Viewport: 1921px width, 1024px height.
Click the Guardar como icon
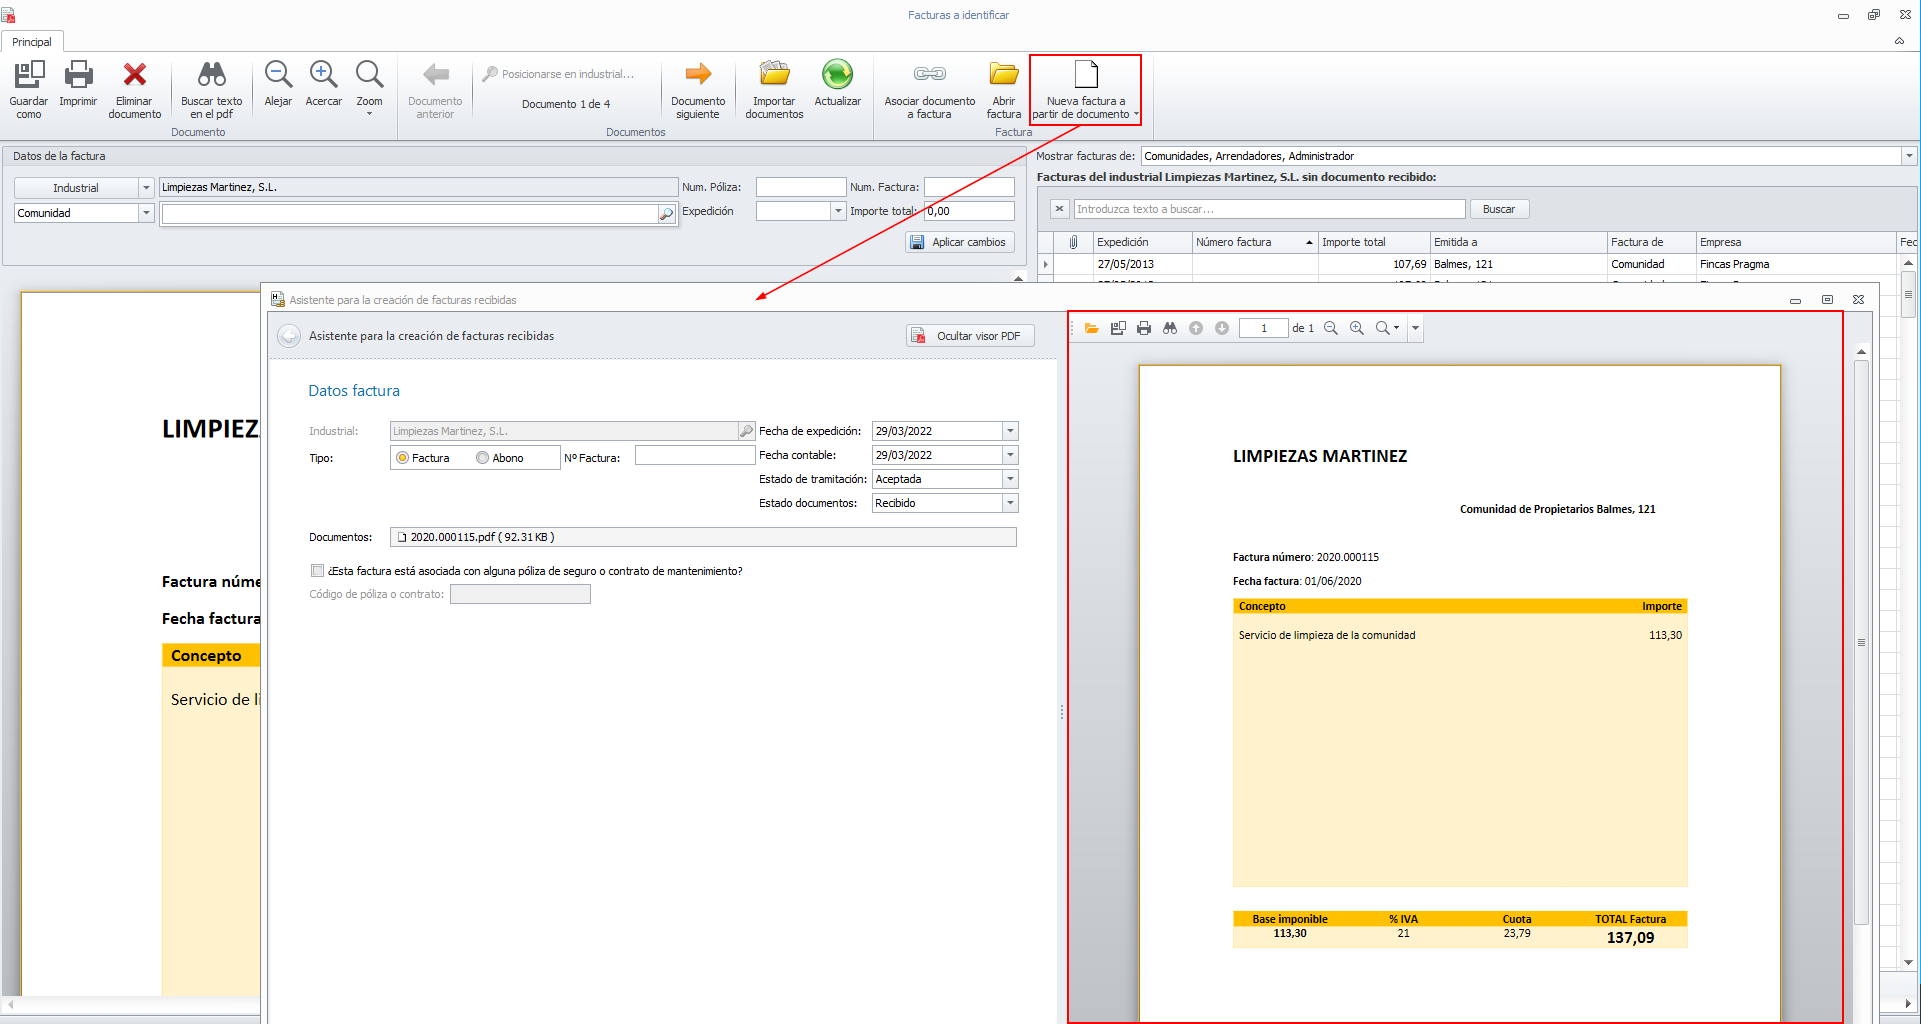click(x=29, y=75)
